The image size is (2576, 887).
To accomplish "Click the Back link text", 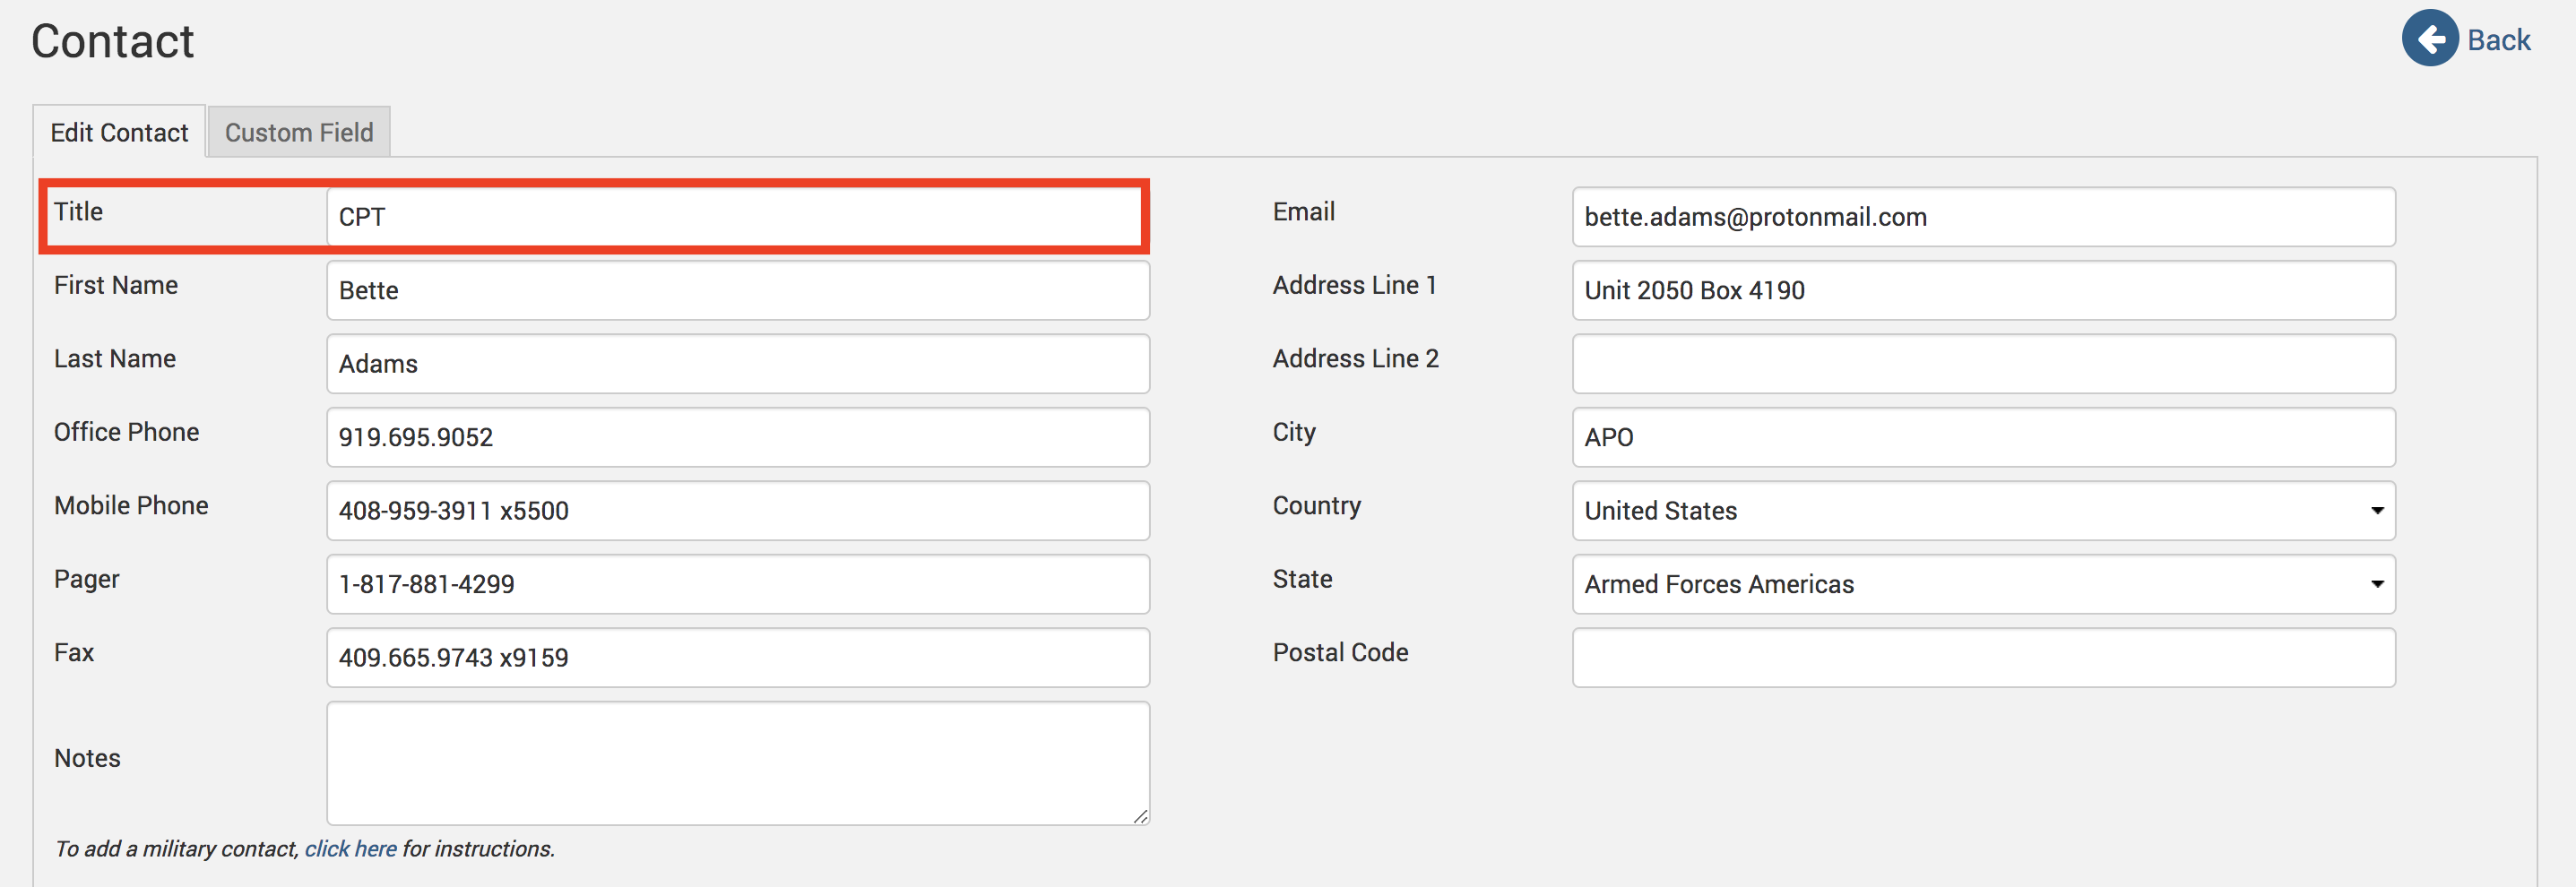I will pyautogui.click(x=2498, y=40).
